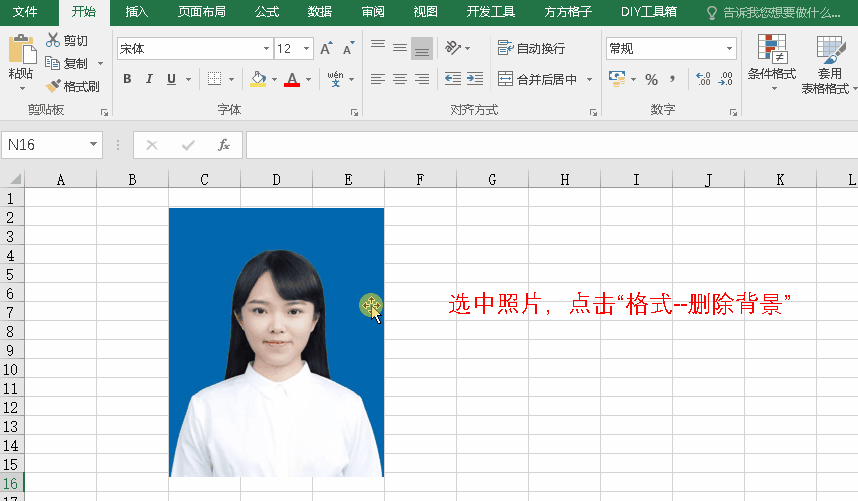Click the 合并后居中 button
Image resolution: width=858 pixels, height=501 pixels.
537,79
